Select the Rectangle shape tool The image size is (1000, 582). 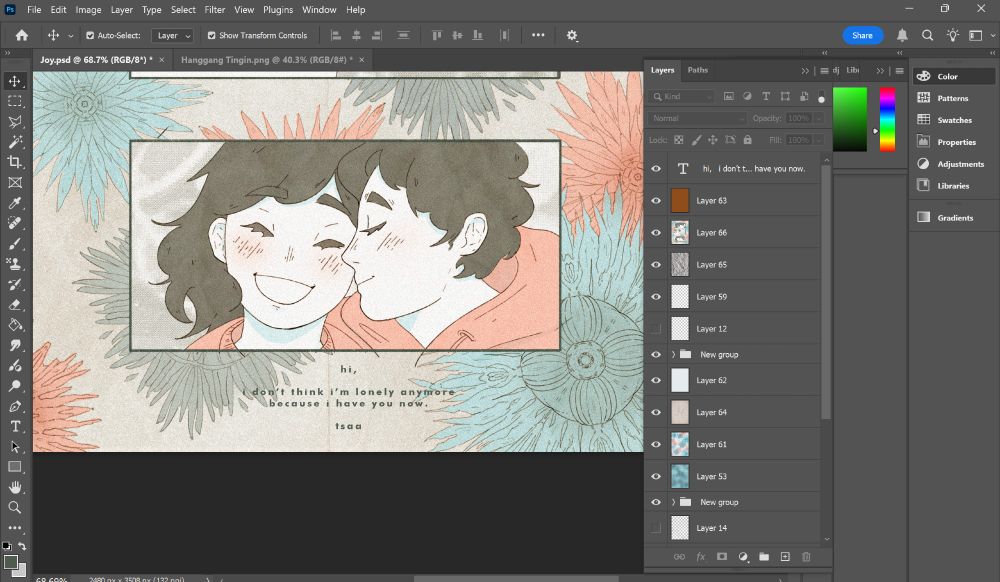(x=15, y=467)
